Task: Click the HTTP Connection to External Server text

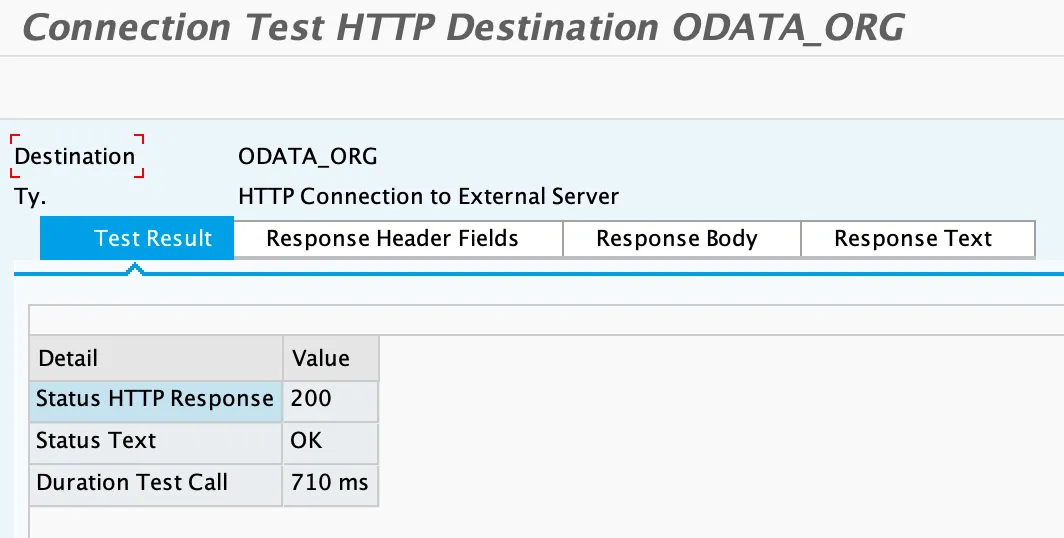Action: point(428,197)
